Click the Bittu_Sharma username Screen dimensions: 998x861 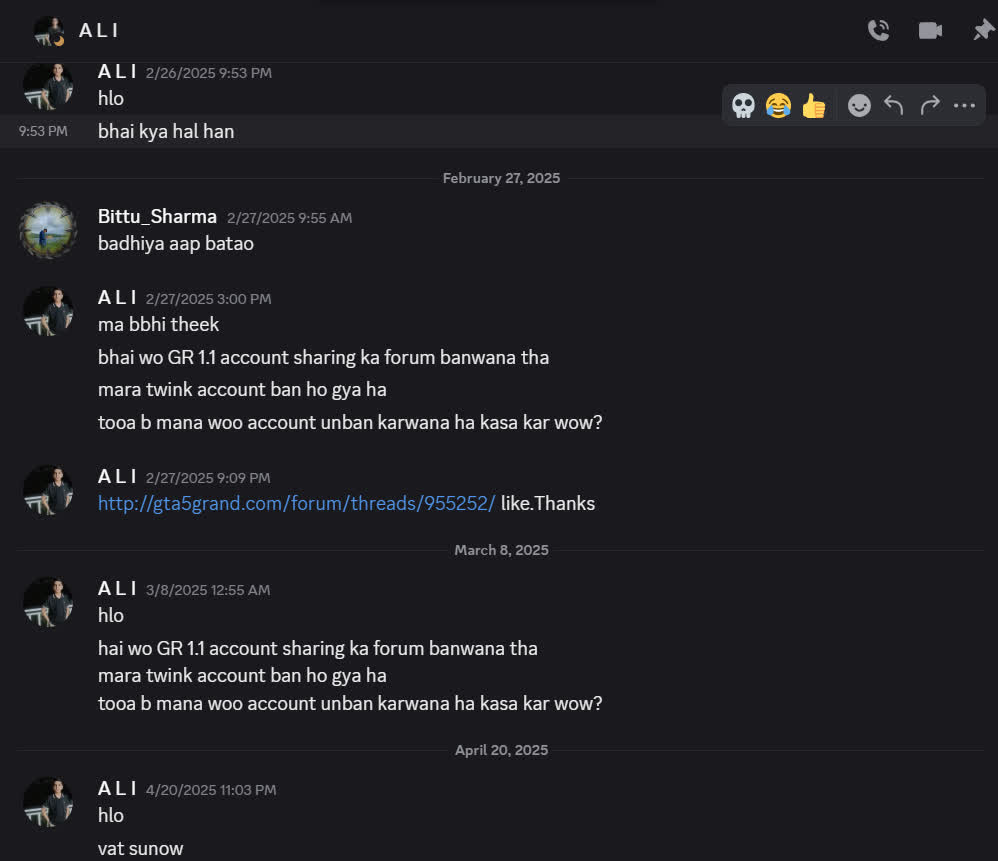[157, 216]
